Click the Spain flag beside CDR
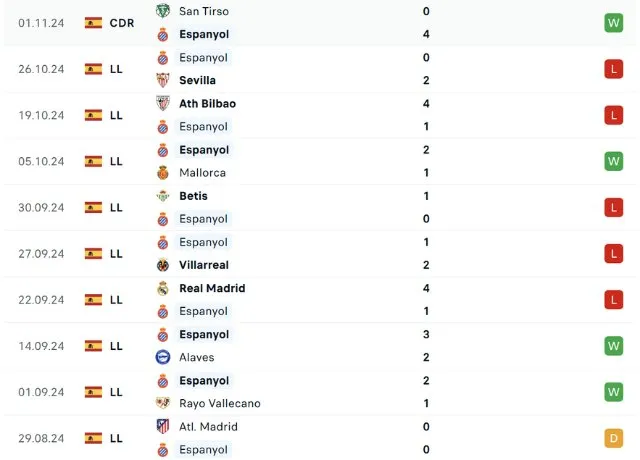The image size is (640, 460). tap(93, 22)
